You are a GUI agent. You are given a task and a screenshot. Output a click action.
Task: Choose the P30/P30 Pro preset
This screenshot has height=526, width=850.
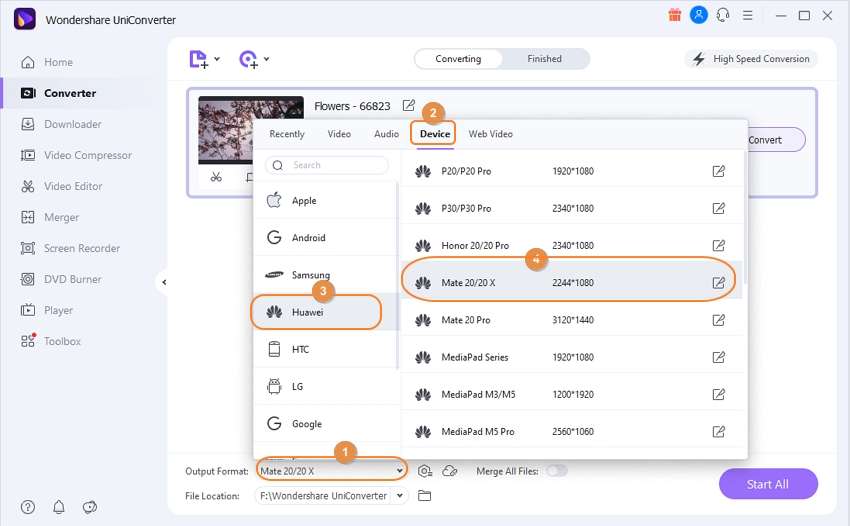571,208
